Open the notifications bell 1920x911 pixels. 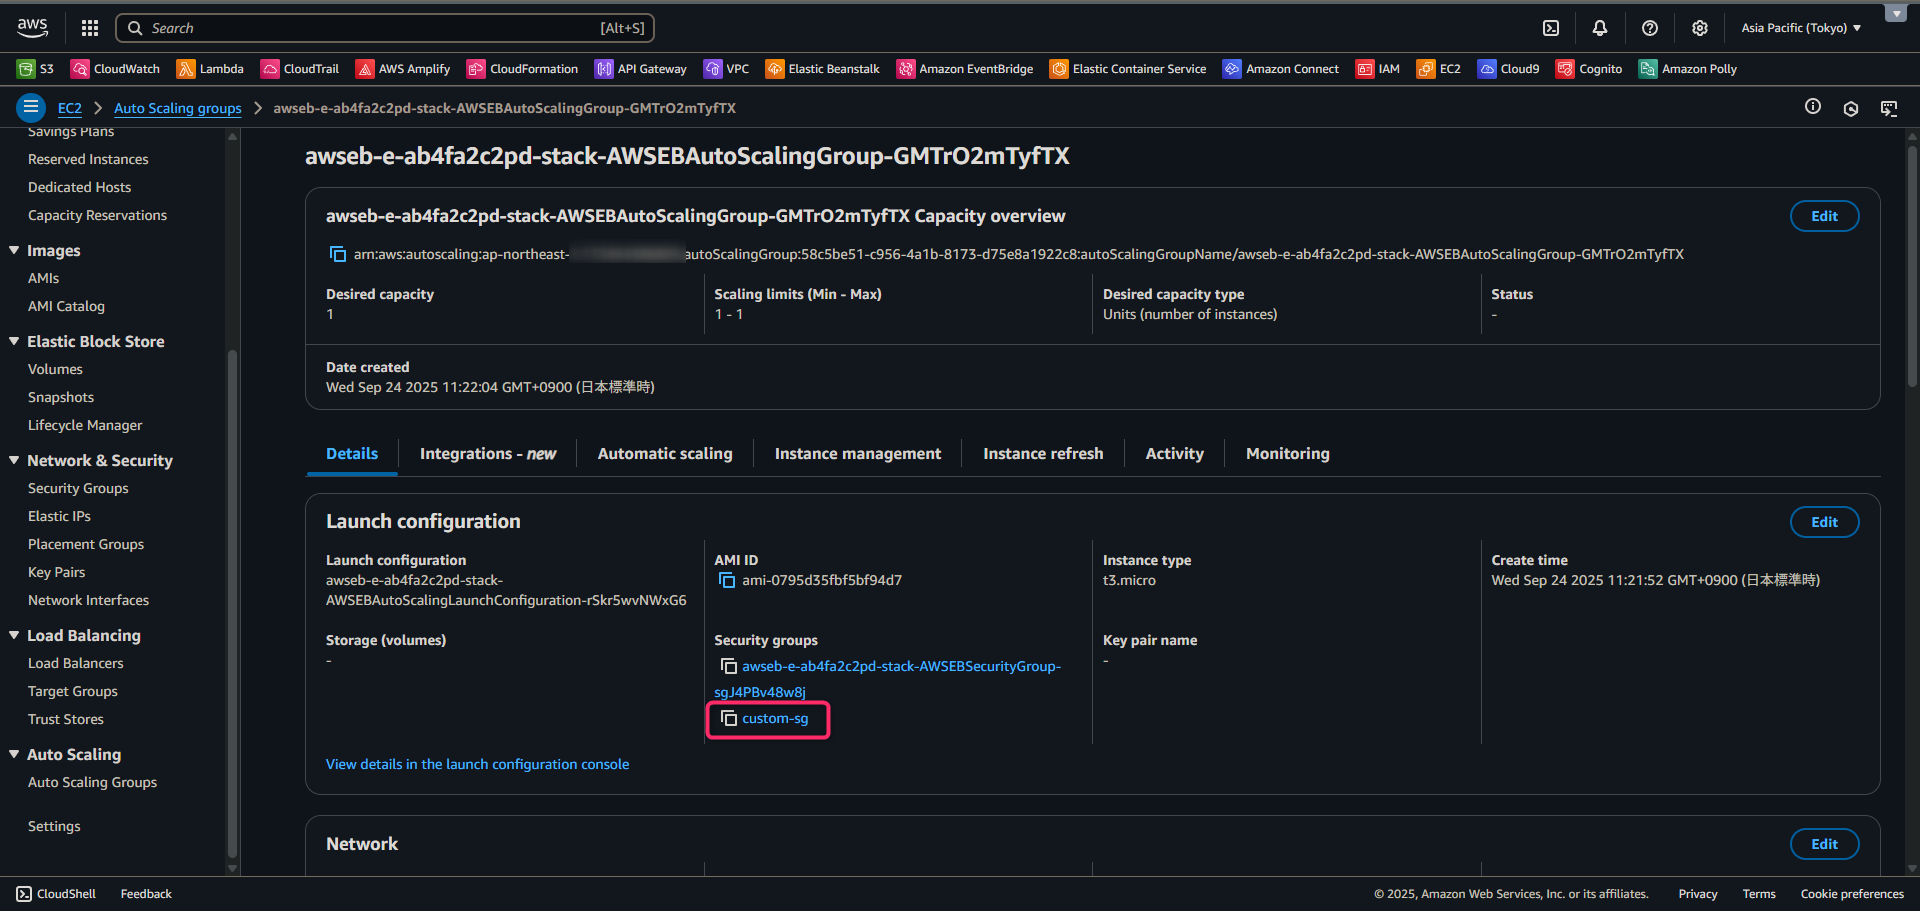1600,28
